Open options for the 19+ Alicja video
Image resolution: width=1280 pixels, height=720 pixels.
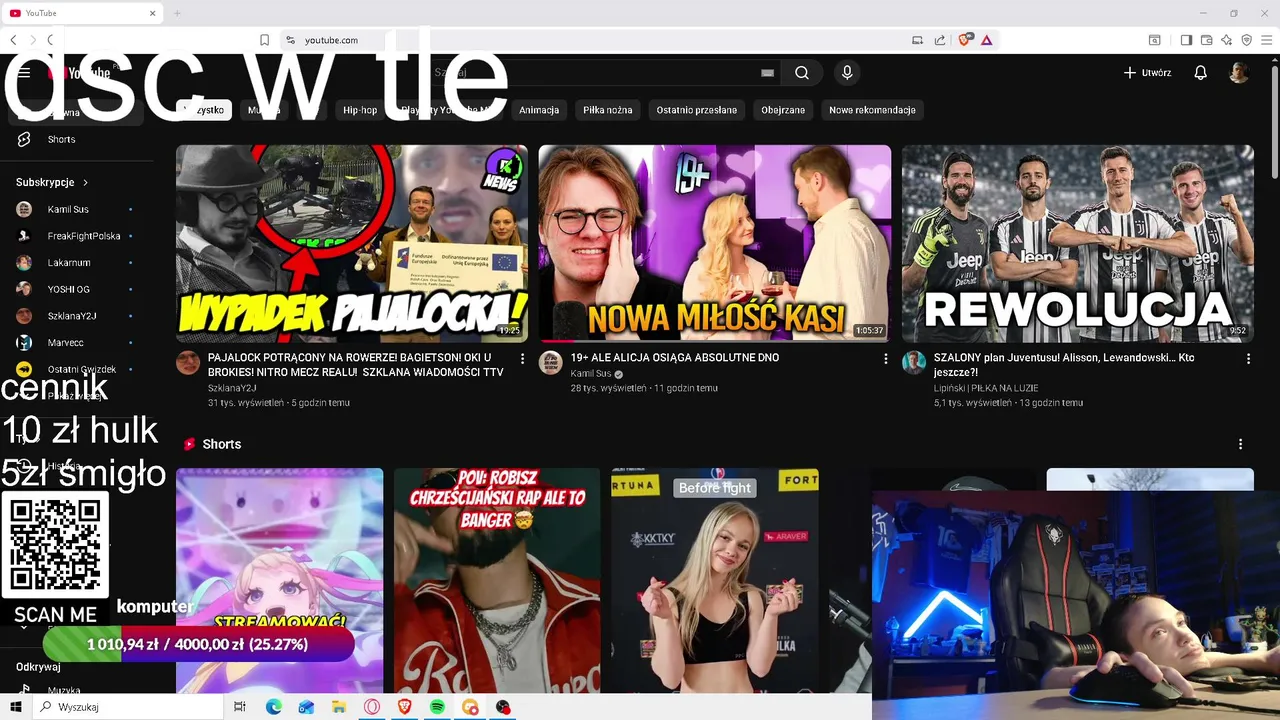pos(885,358)
